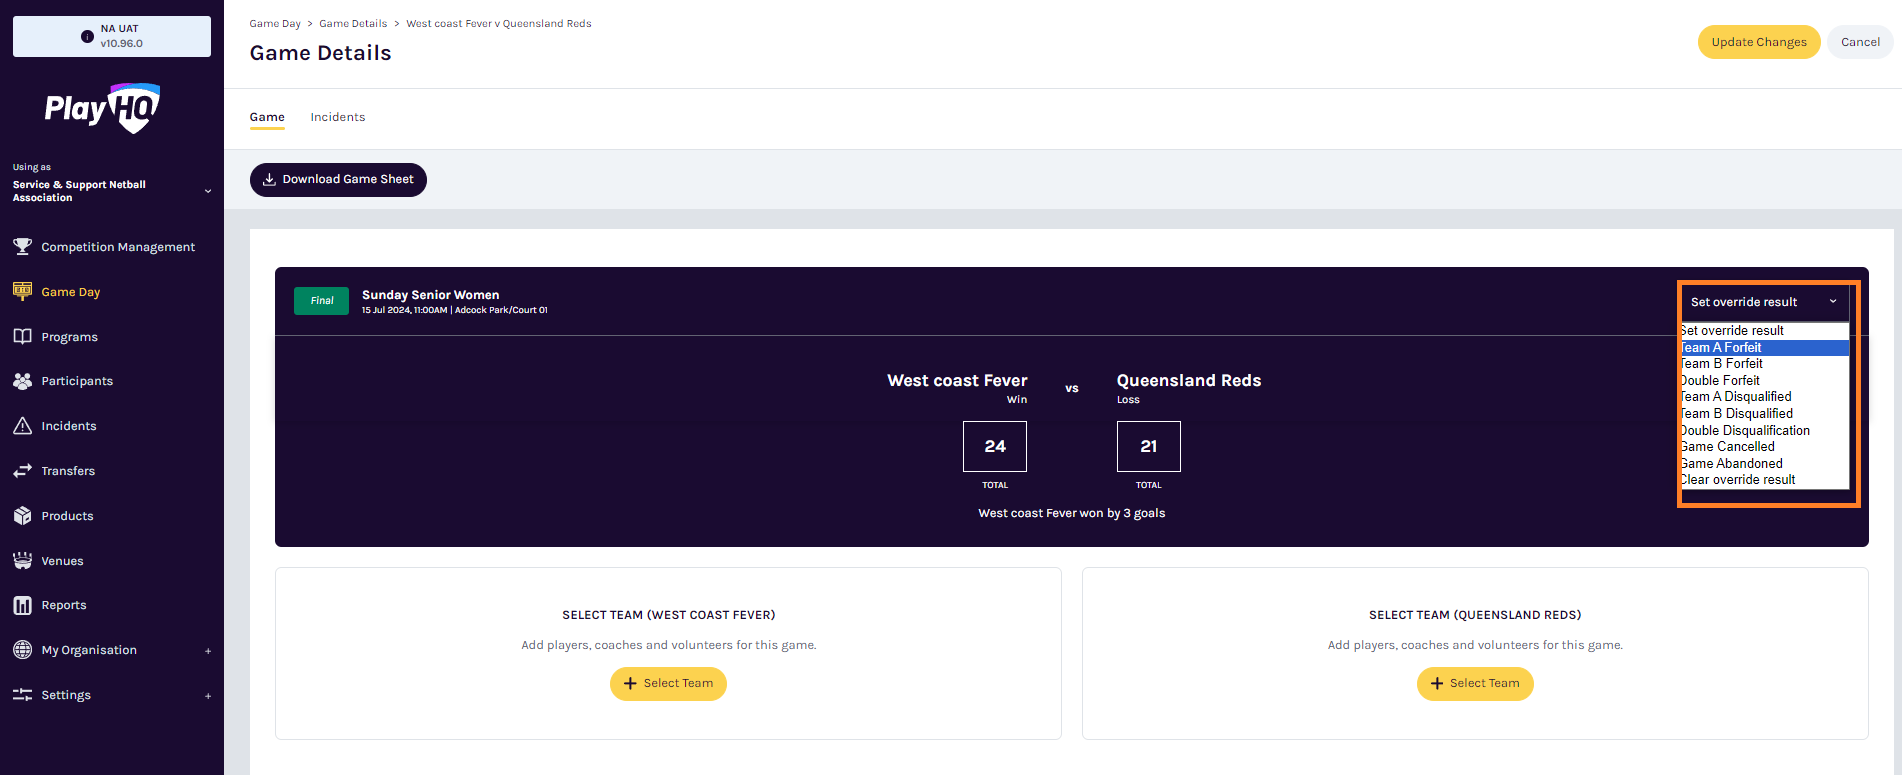Click the PlayHQ logo
The width and height of the screenshot is (1902, 775).
click(102, 108)
